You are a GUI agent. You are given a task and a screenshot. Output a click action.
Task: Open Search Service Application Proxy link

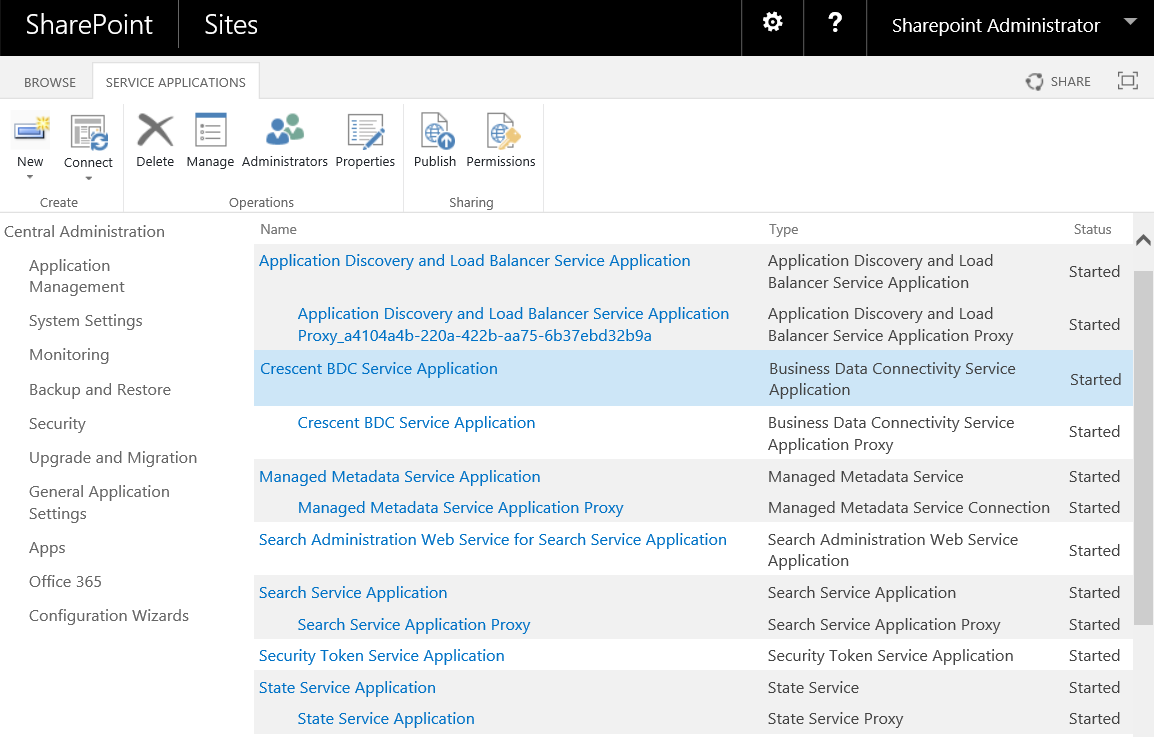pyautogui.click(x=413, y=625)
